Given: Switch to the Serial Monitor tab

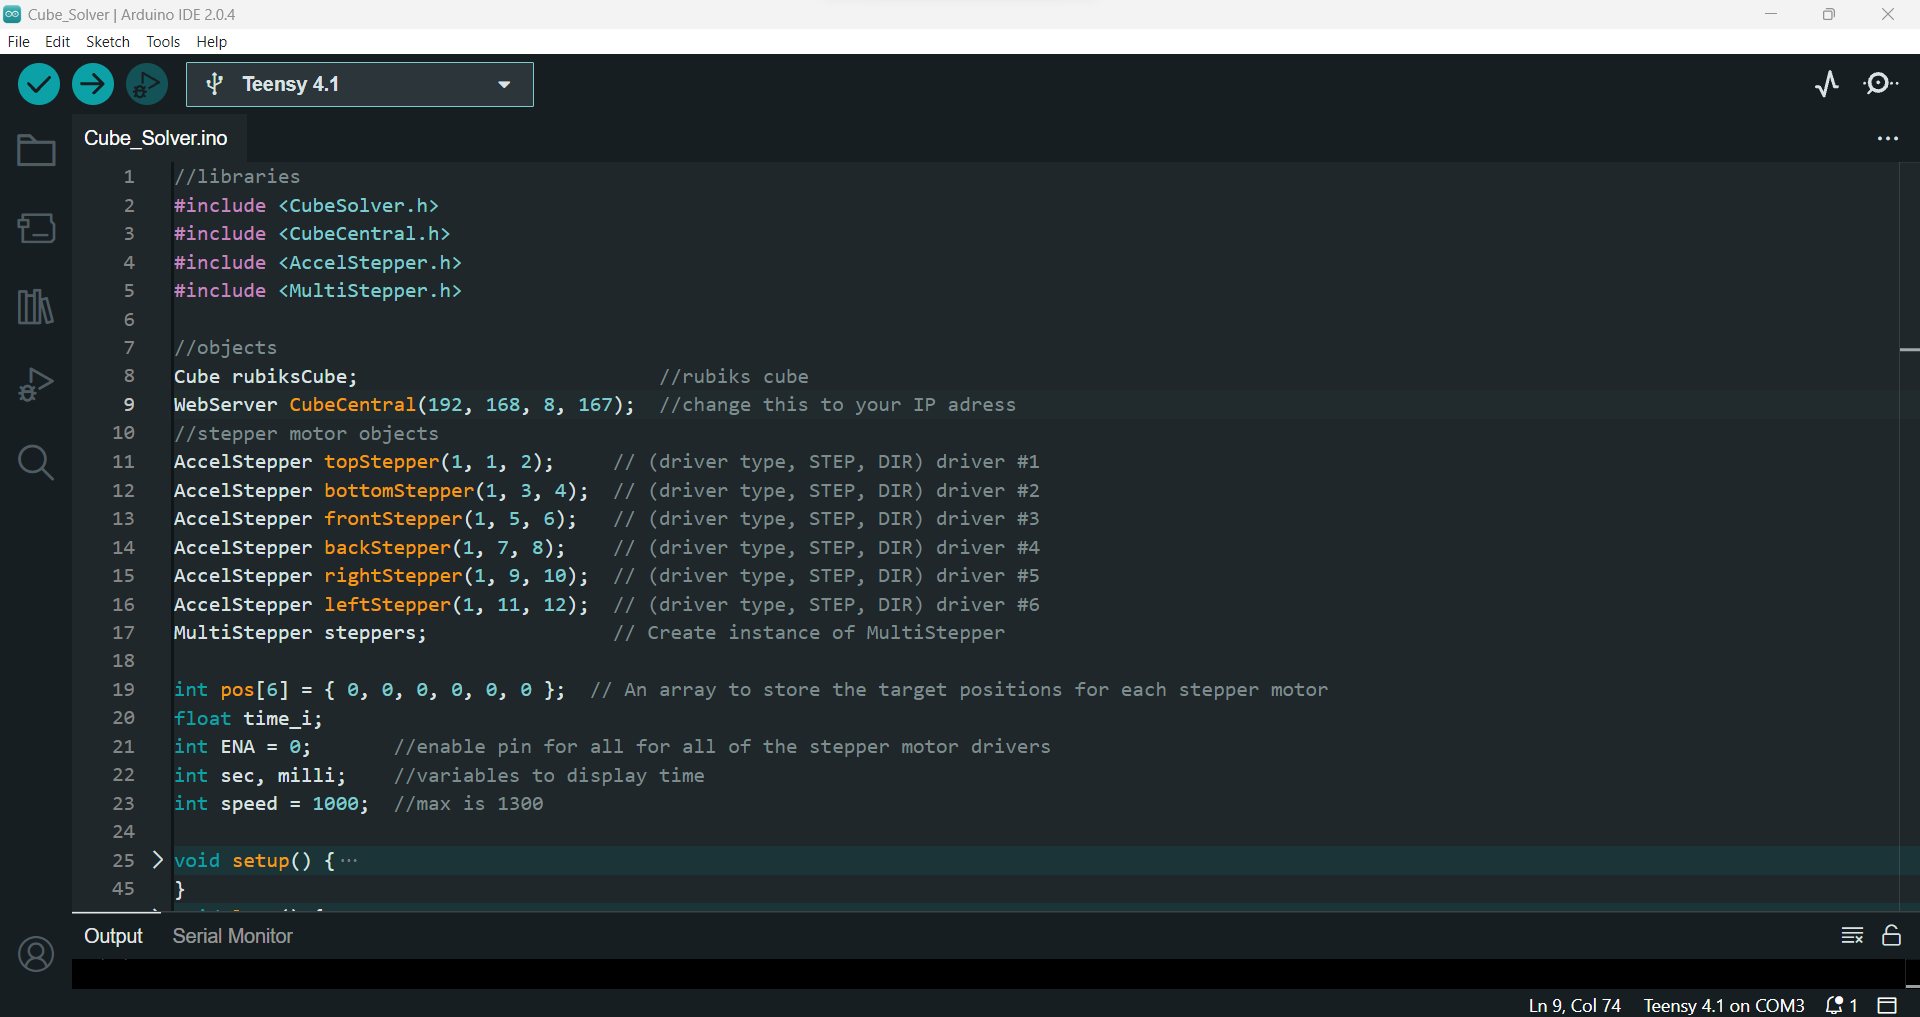Looking at the screenshot, I should [232, 936].
